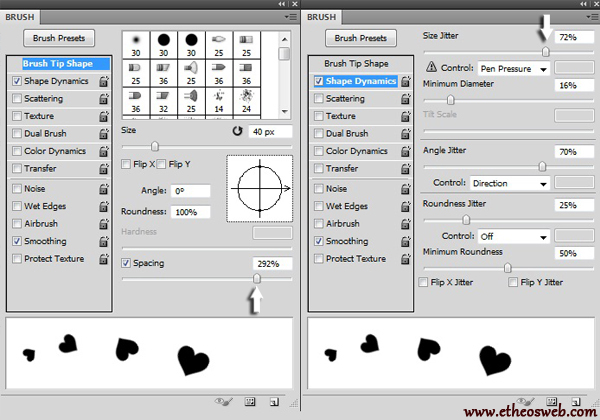The height and width of the screenshot is (420, 600).
Task: Open the Pen Pressure control dropdown
Action: 513,69
